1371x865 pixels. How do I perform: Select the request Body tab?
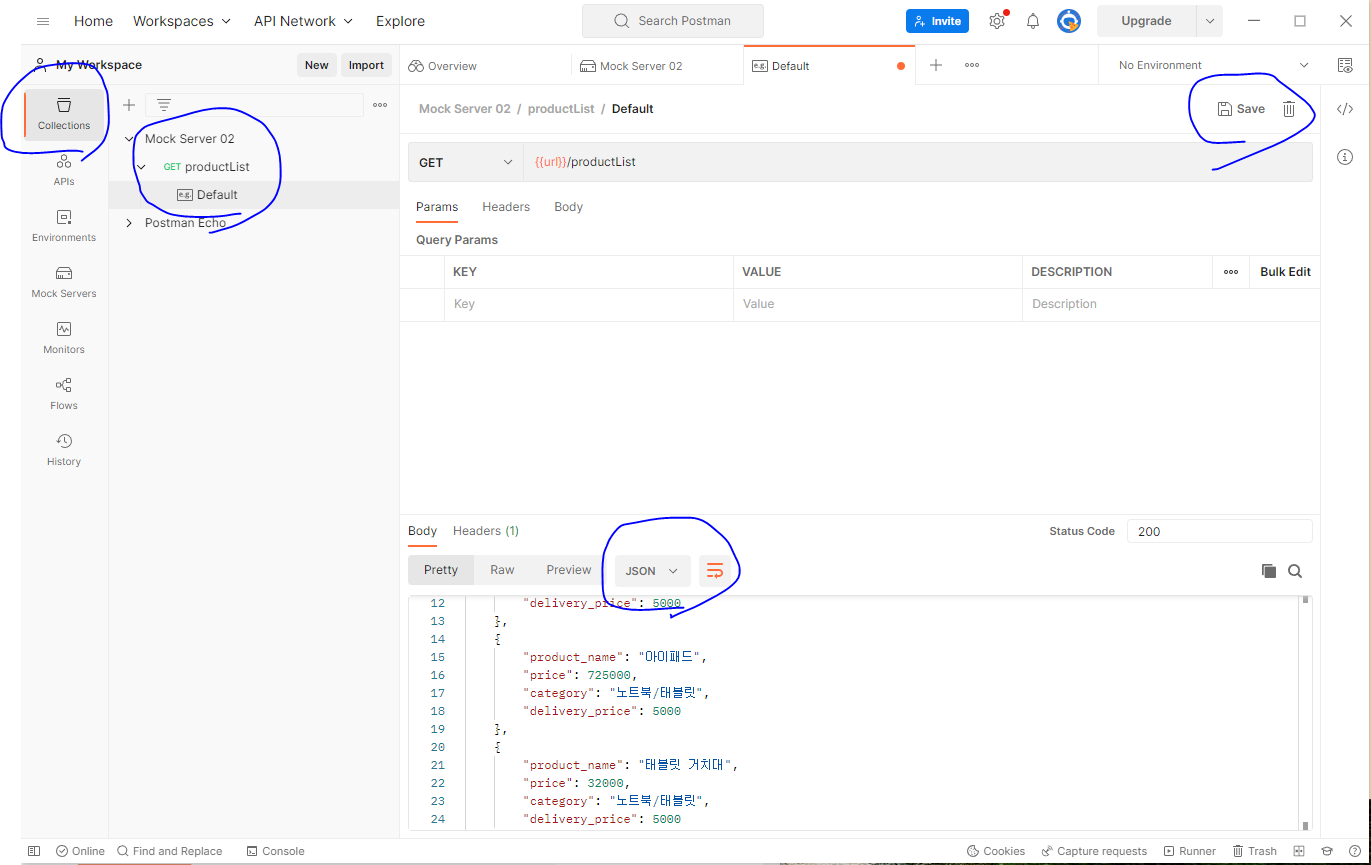tap(568, 207)
